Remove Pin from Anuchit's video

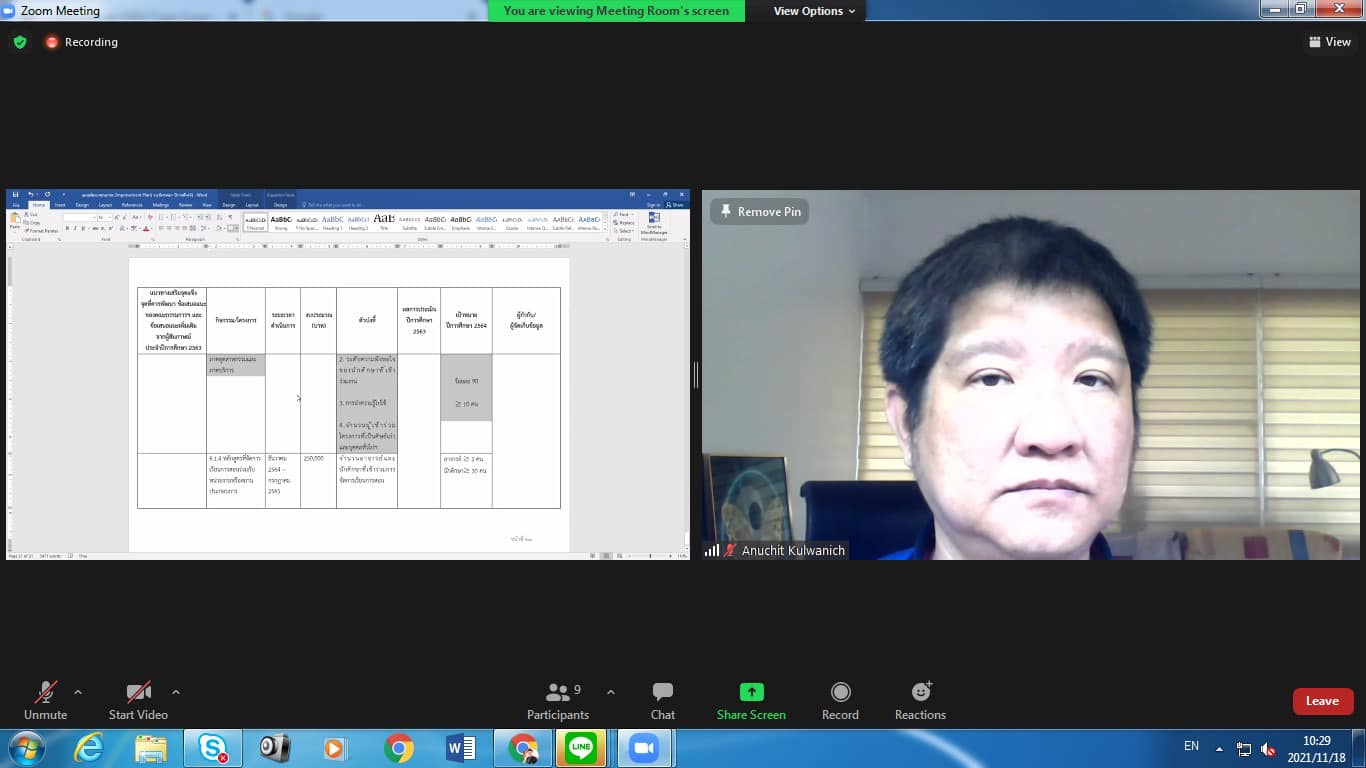[759, 212]
